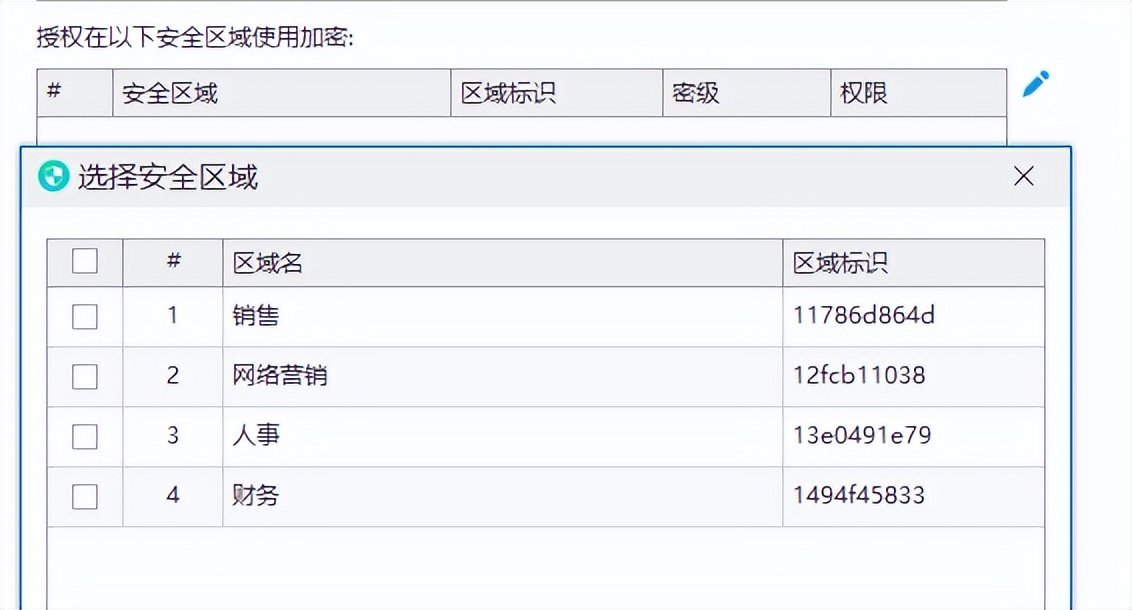
Task: Tick the 人事 row checkbox
Action: (x=84, y=436)
